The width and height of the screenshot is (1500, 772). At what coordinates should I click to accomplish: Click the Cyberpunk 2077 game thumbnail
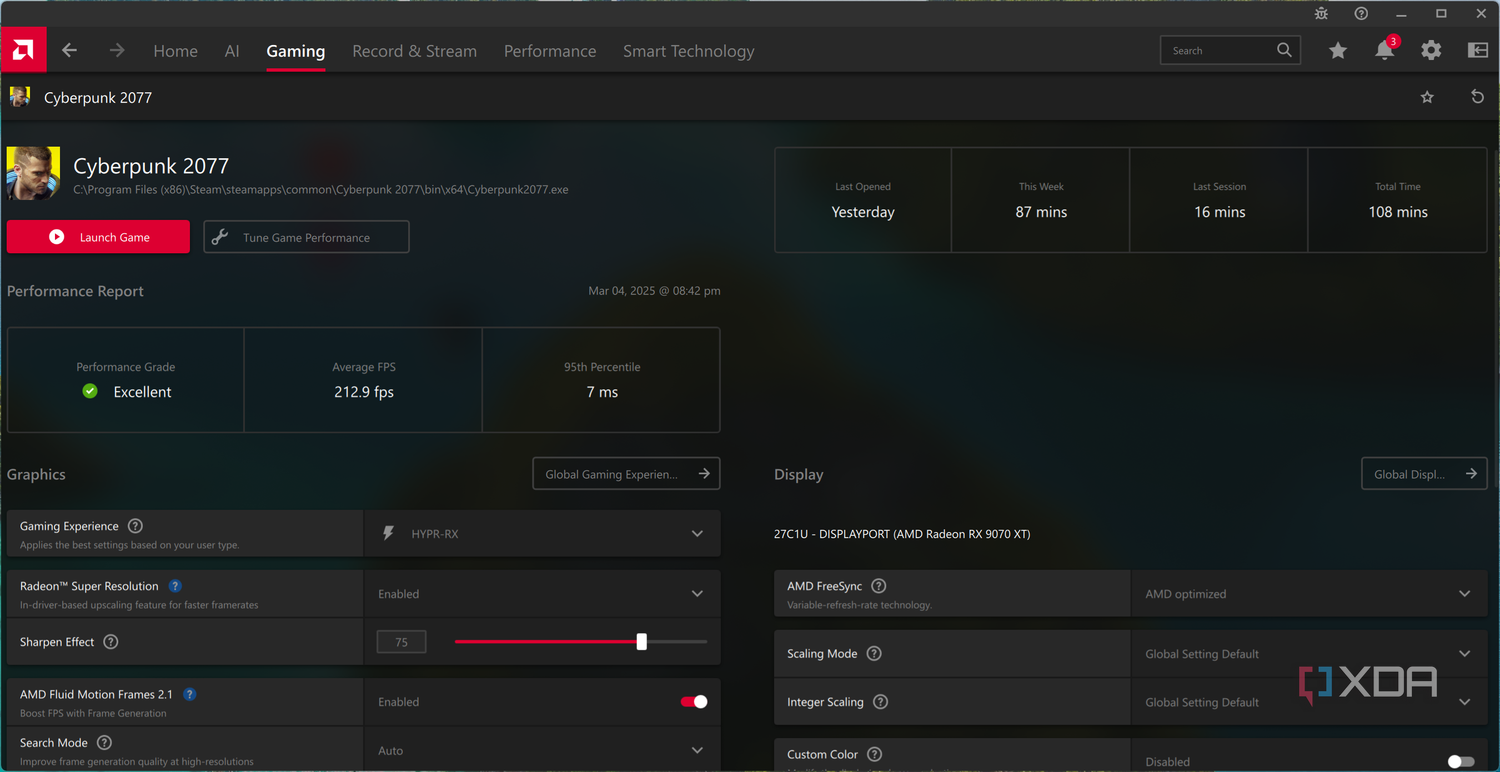(34, 173)
